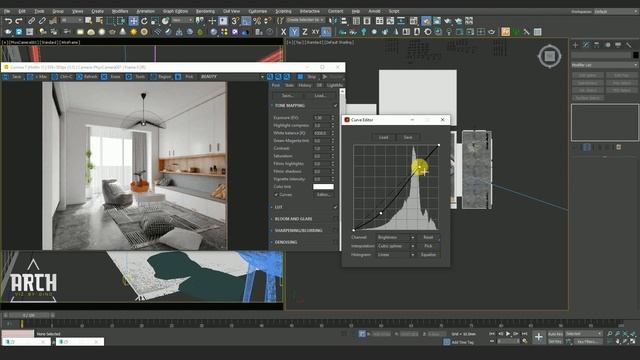Expand the Denoising section
The width and height of the screenshot is (640, 360).
[x=272, y=242]
